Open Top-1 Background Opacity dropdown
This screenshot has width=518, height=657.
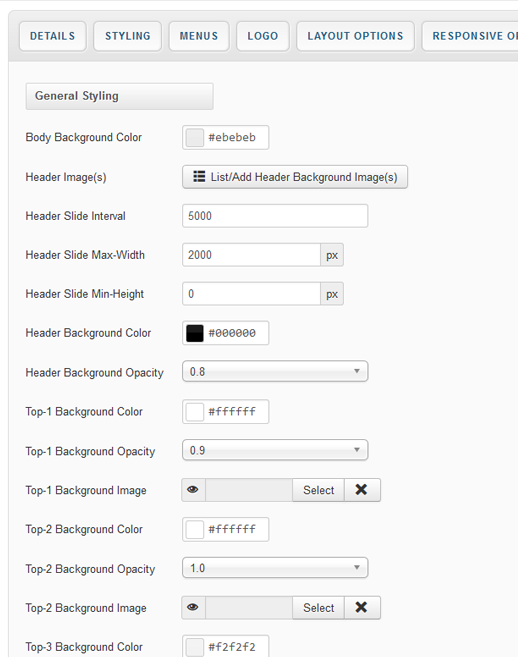[x=275, y=450]
